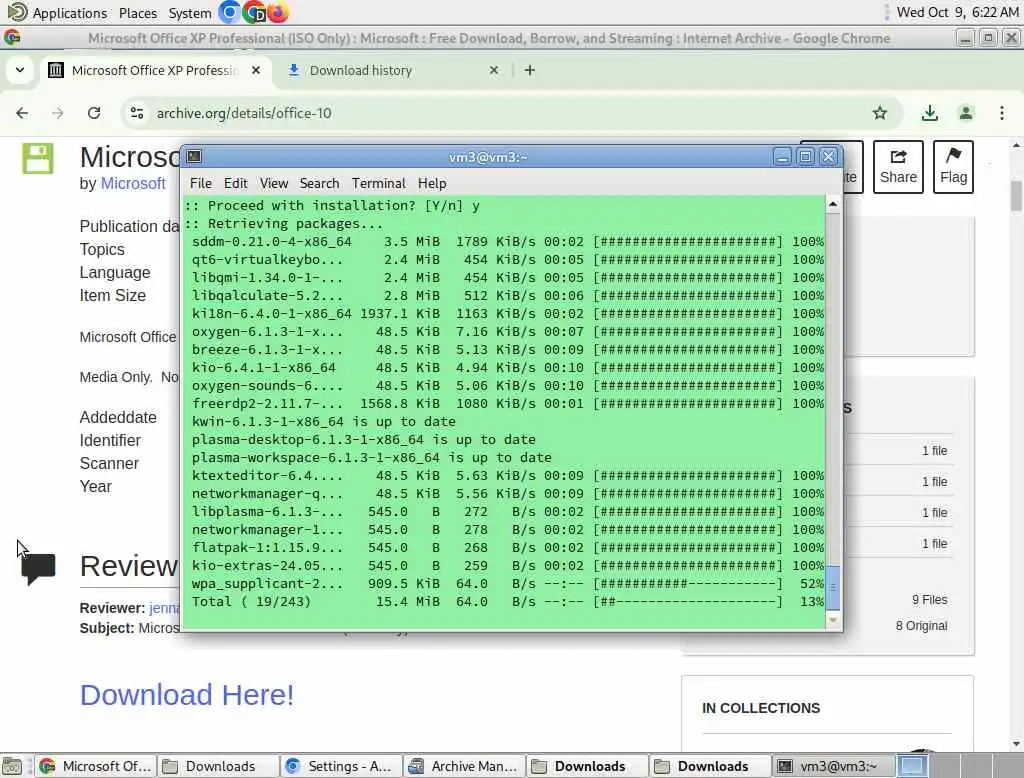Reload the archive.org page
Screen dimensions: 1024x778
pyautogui.click(x=94, y=113)
